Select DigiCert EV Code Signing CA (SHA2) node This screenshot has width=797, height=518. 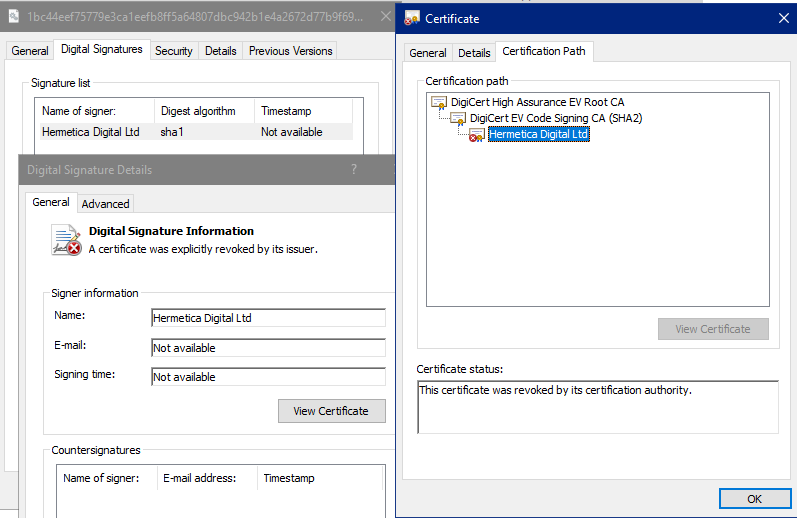pos(556,118)
